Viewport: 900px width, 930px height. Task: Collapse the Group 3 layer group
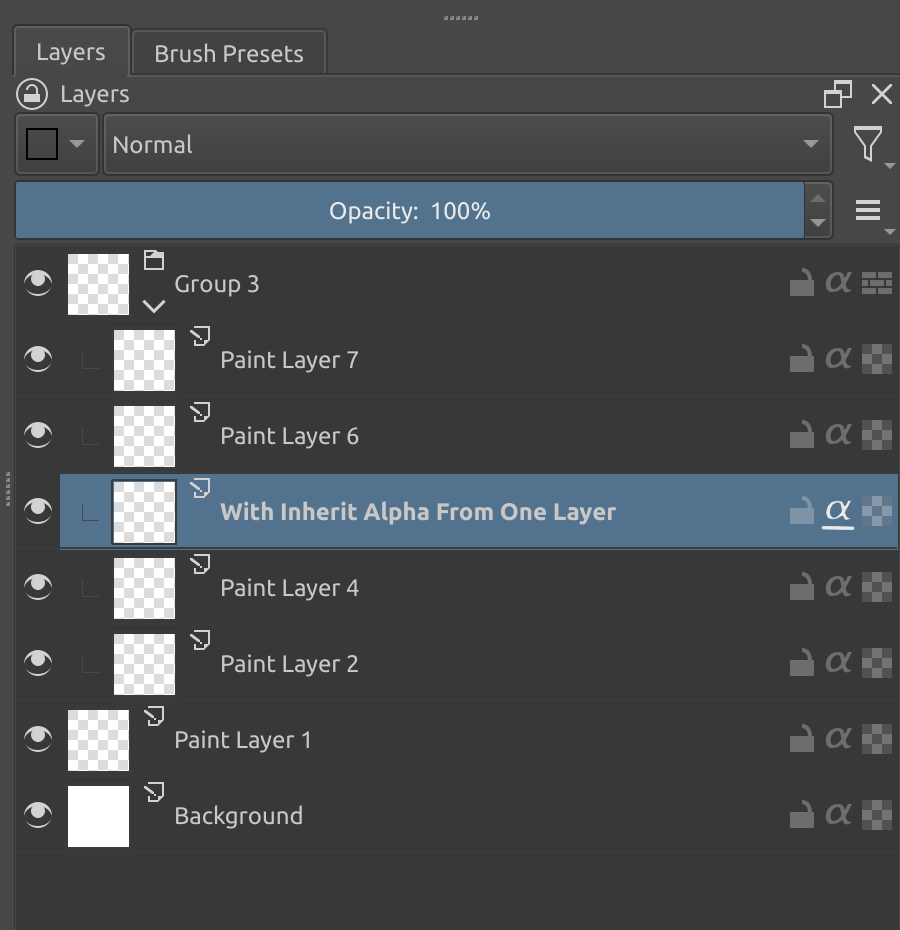pyautogui.click(x=154, y=306)
